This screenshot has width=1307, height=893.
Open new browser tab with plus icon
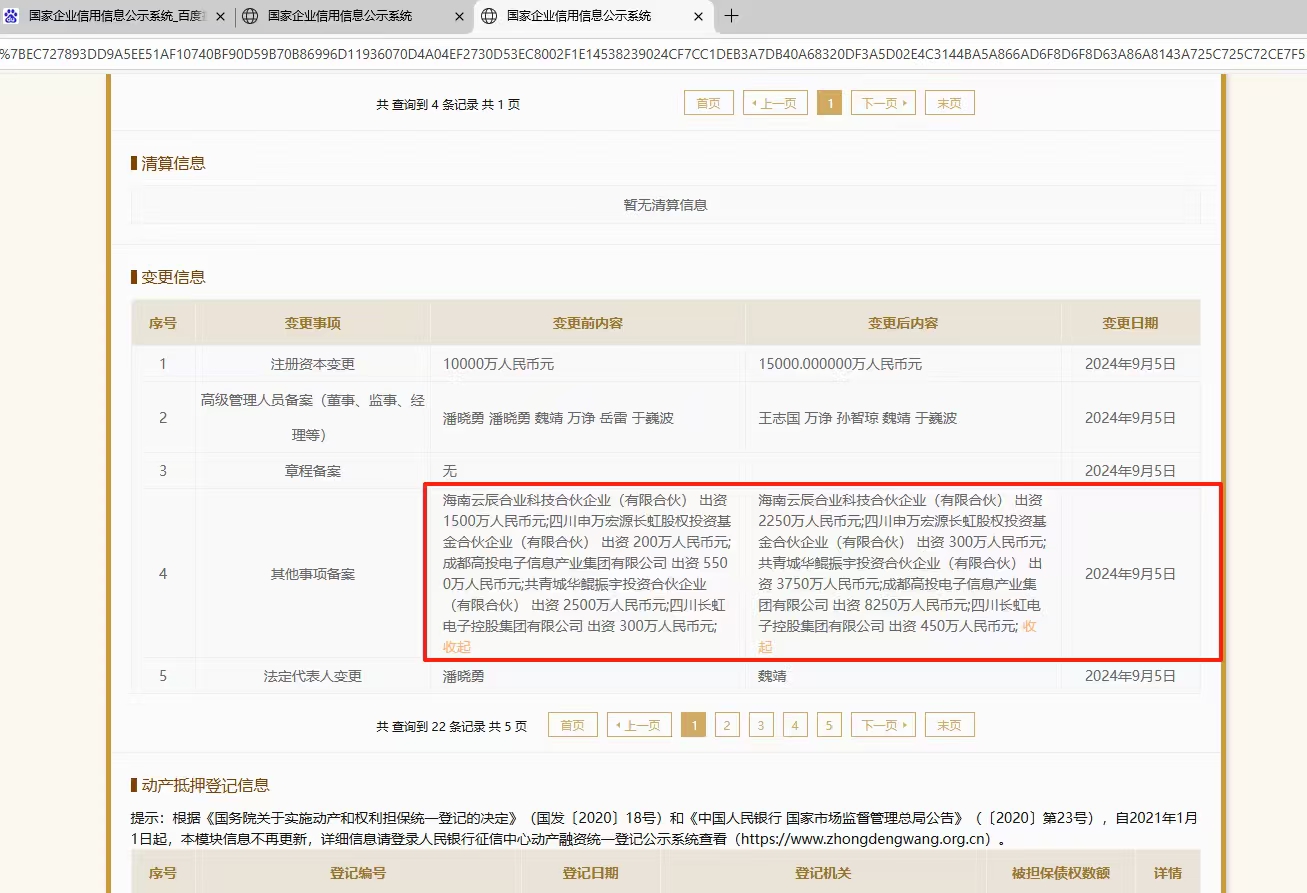[731, 16]
